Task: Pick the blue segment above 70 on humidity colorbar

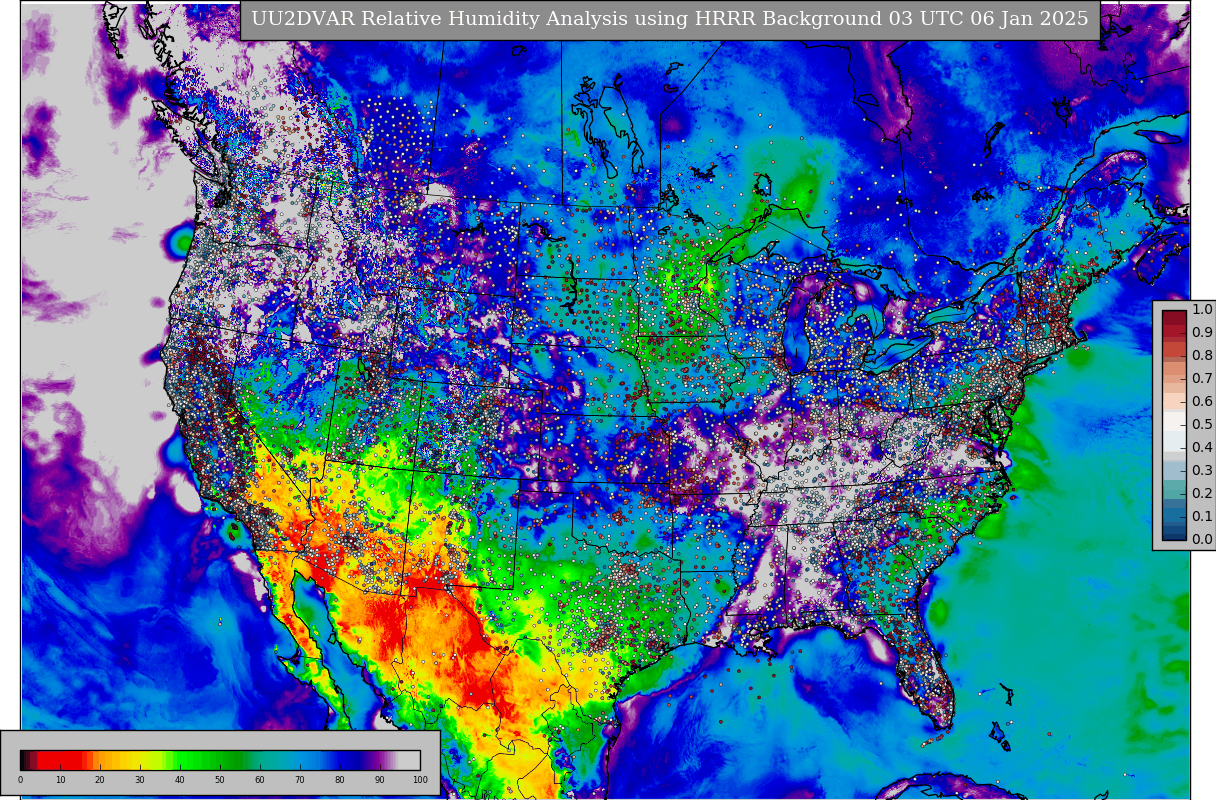Action: [300, 760]
